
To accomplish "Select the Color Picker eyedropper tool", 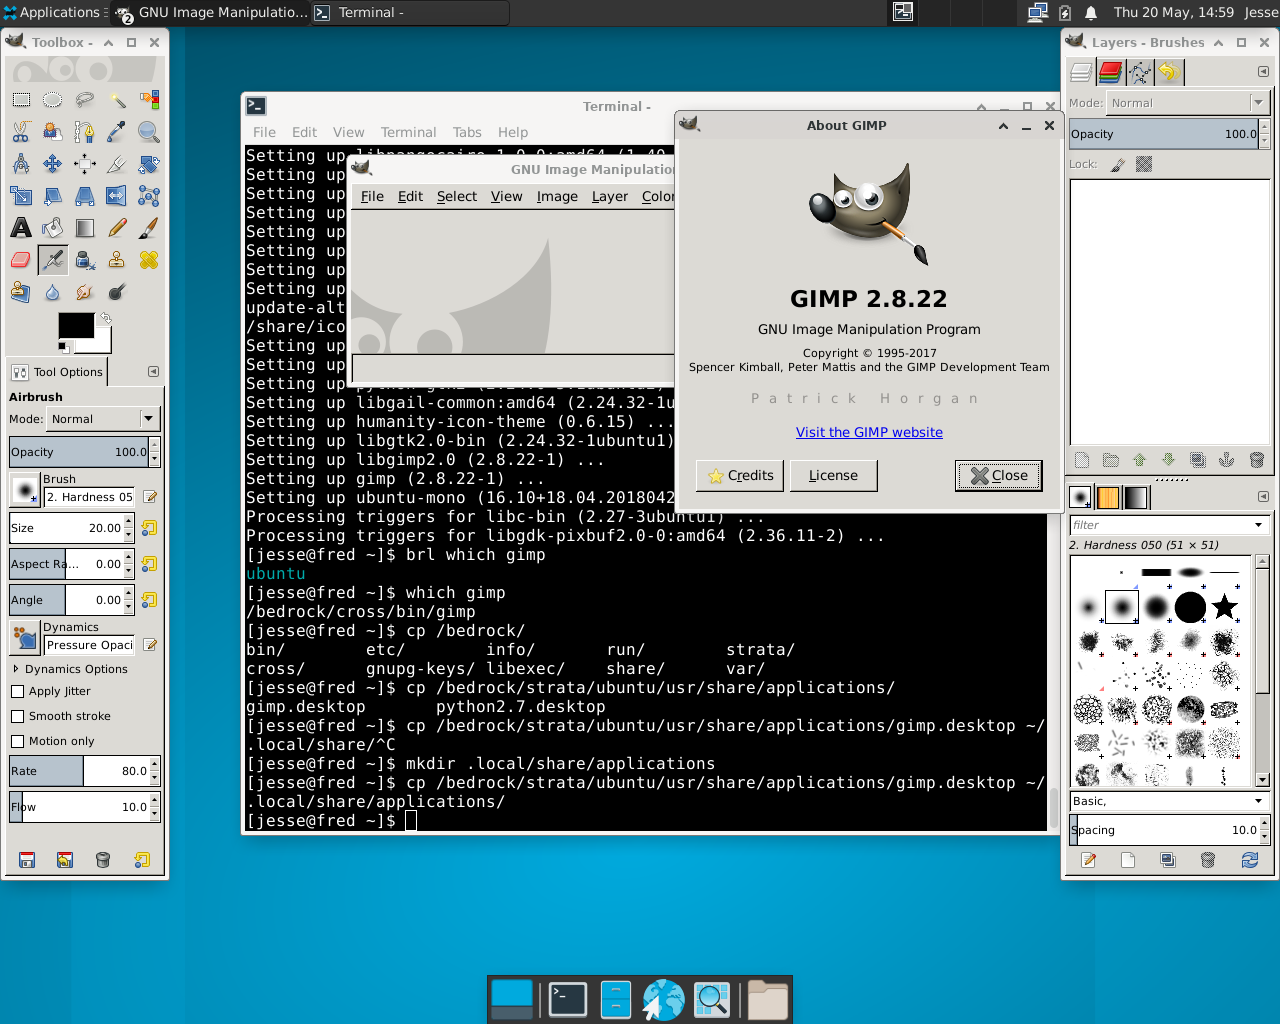I will 117,132.
